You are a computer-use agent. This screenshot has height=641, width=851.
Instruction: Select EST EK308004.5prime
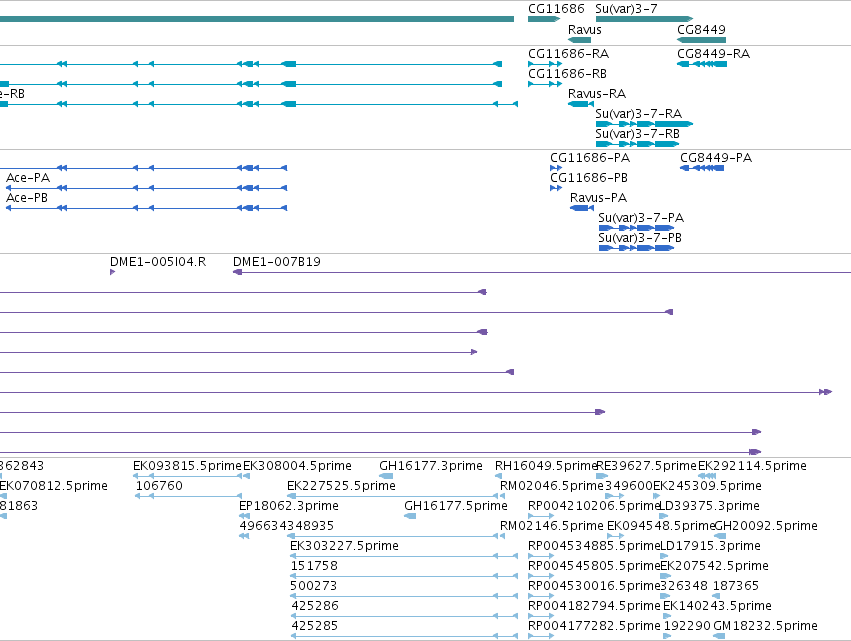click(246, 476)
